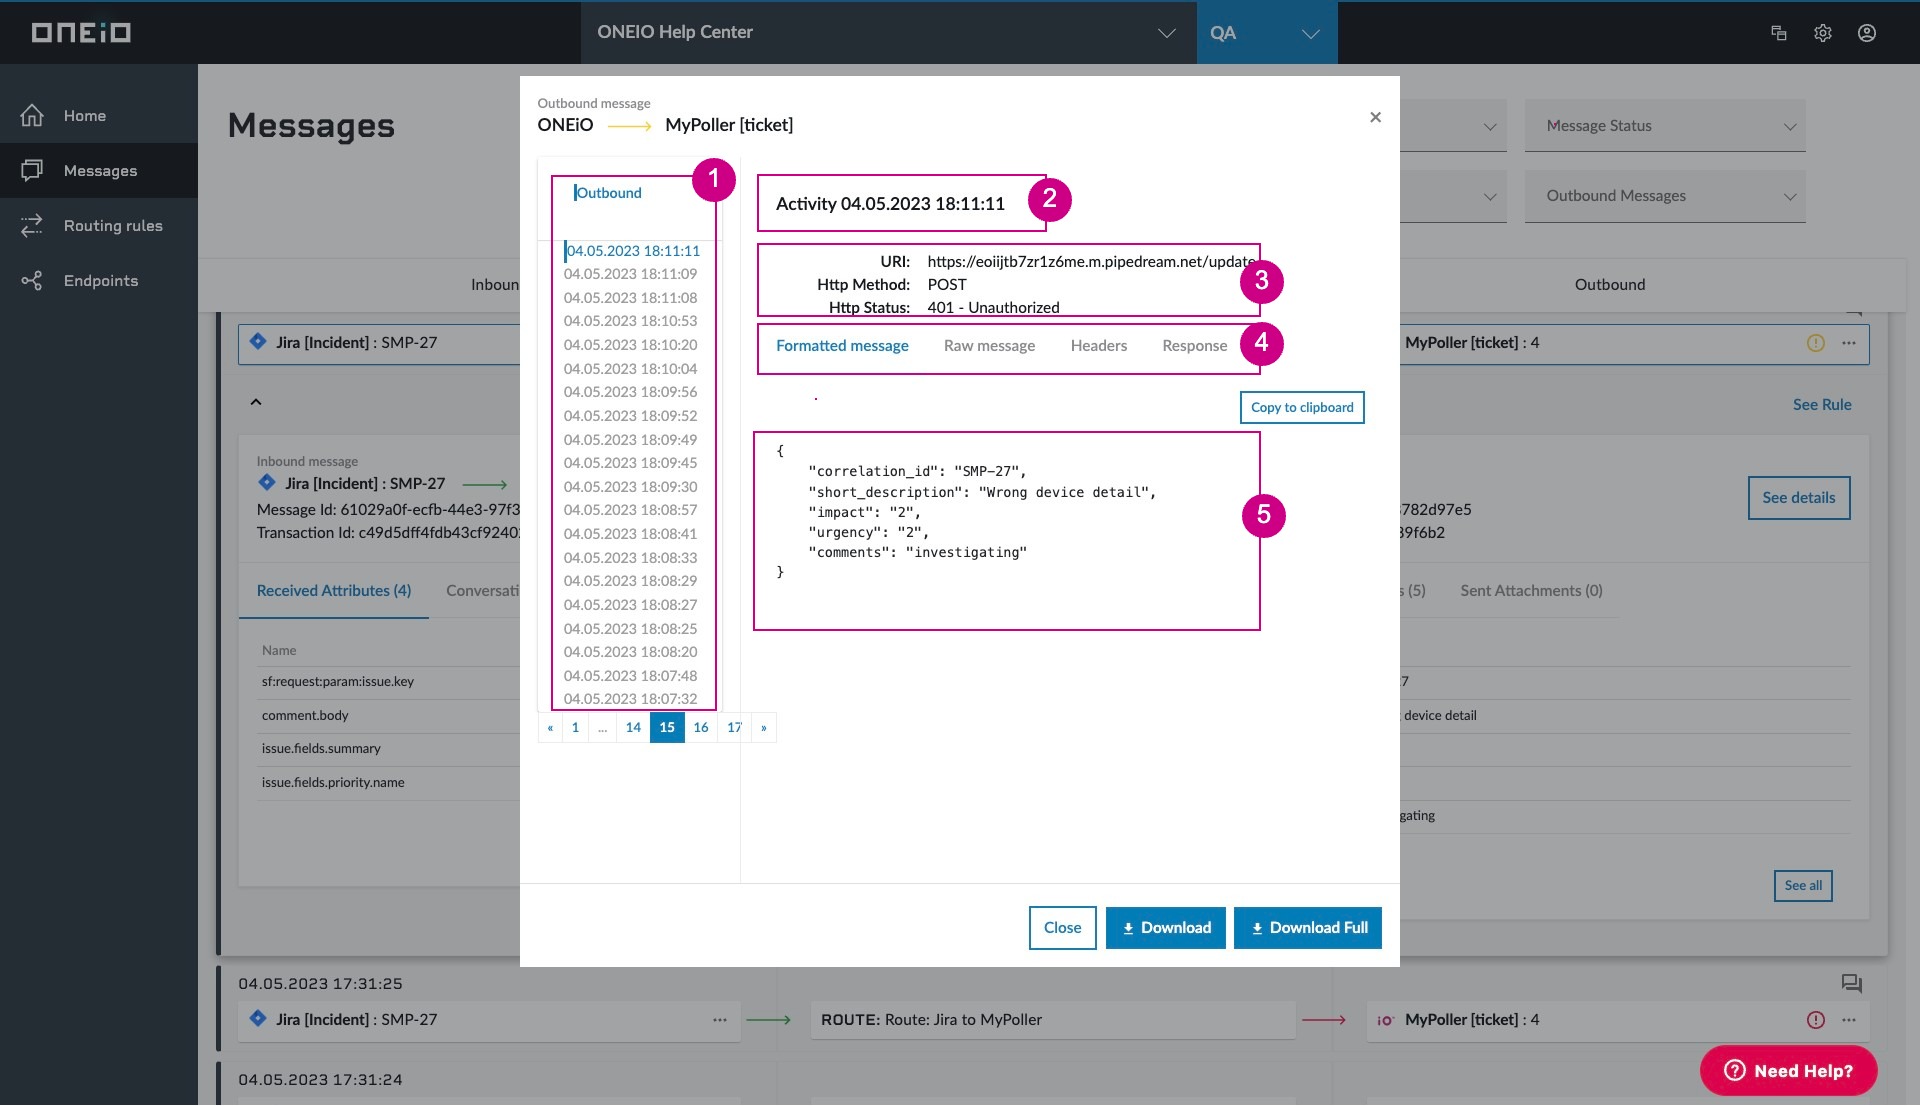
Task: Open conversation icon for 17:31:25 message
Action: [1851, 984]
